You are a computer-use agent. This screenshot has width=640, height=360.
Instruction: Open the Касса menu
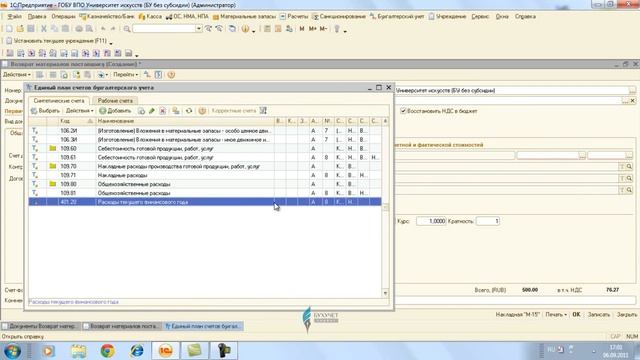click(150, 16)
